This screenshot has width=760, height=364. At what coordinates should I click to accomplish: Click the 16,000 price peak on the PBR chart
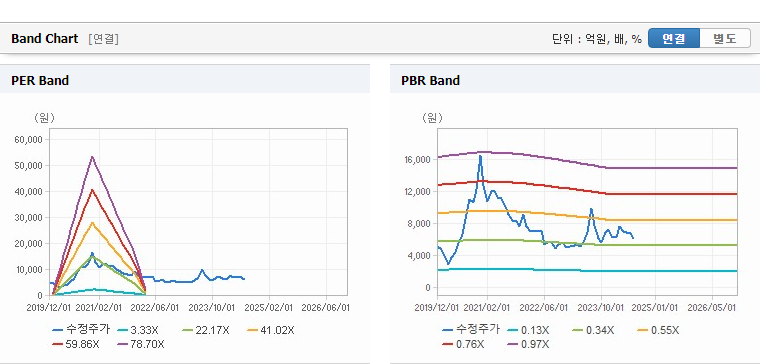click(480, 156)
